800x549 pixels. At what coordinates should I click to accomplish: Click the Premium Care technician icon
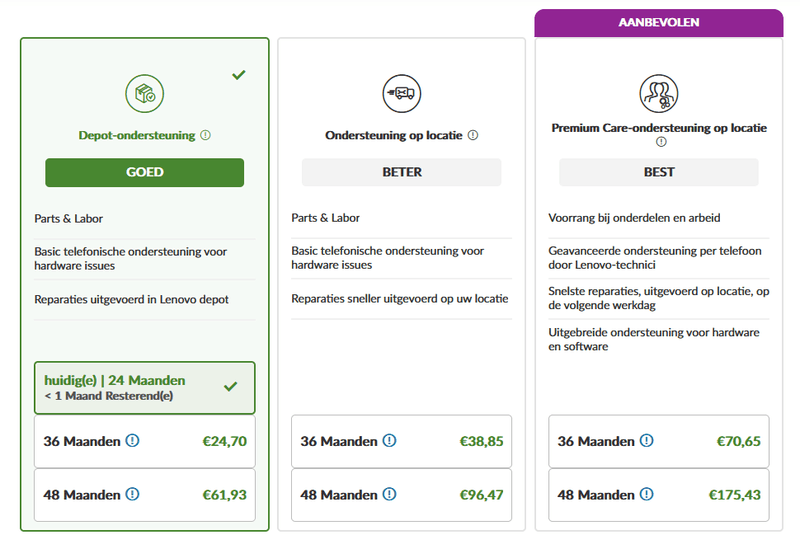pyautogui.click(x=659, y=94)
